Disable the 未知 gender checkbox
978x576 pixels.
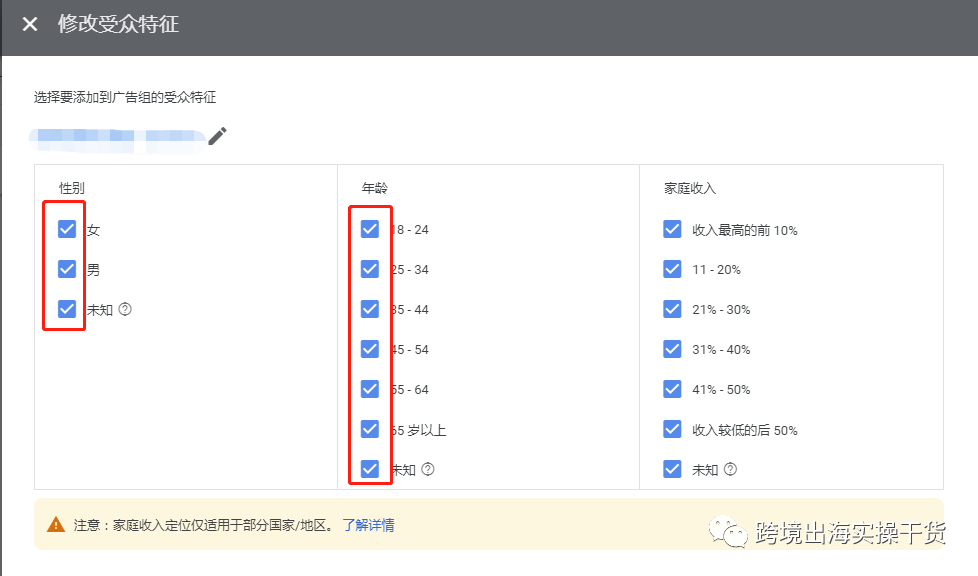[x=66, y=309]
